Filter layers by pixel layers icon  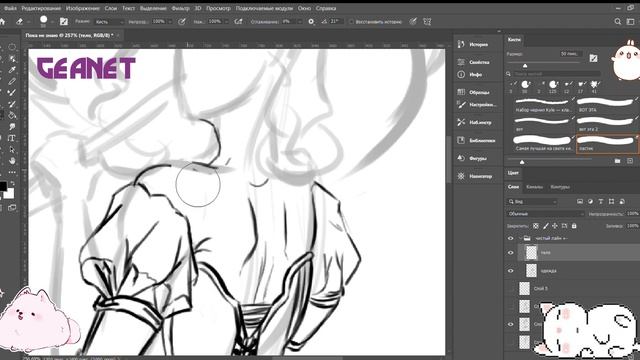pos(580,202)
